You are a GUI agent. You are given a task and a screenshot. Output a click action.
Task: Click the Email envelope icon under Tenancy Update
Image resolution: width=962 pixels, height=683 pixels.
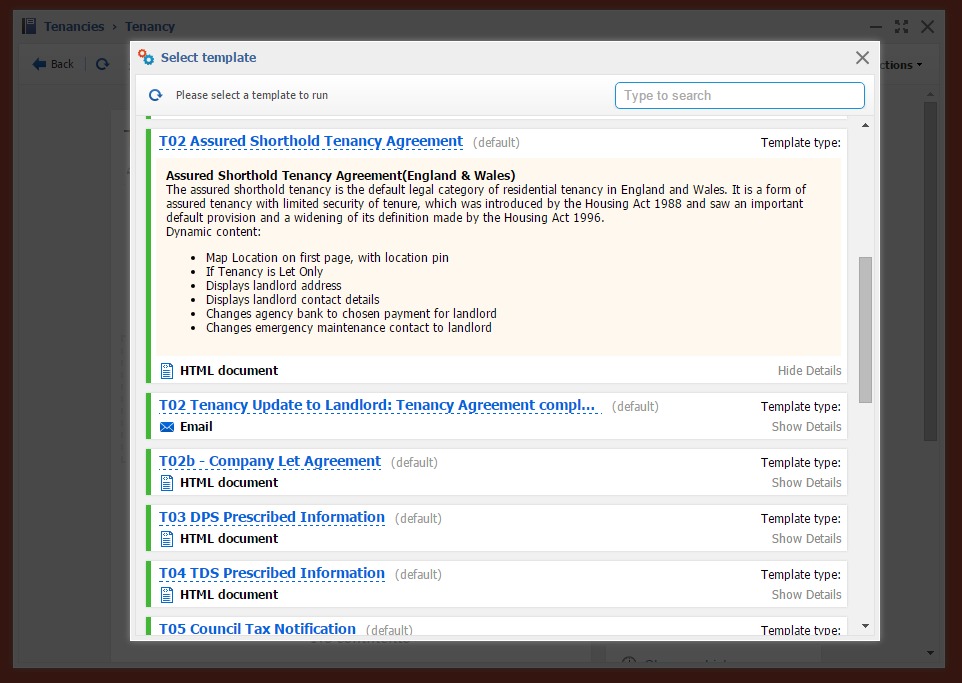(167, 427)
